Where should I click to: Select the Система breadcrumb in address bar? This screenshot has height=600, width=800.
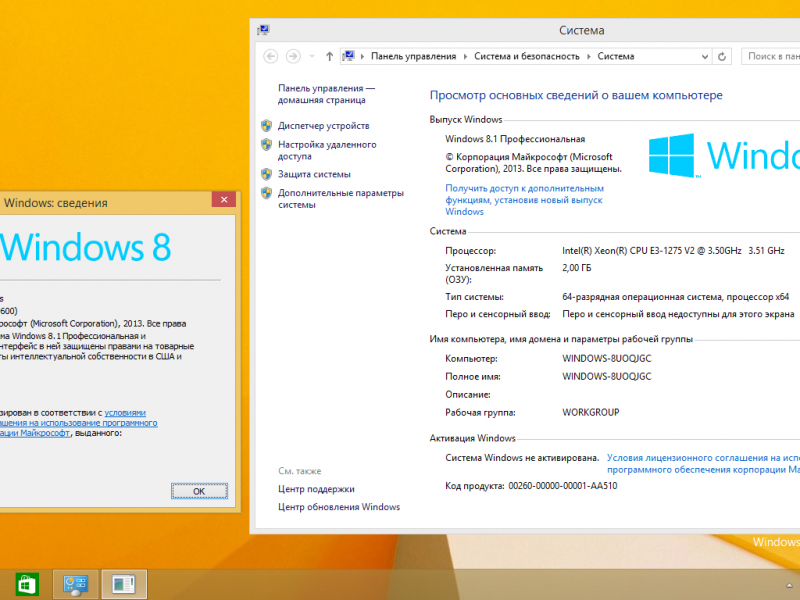[x=616, y=56]
